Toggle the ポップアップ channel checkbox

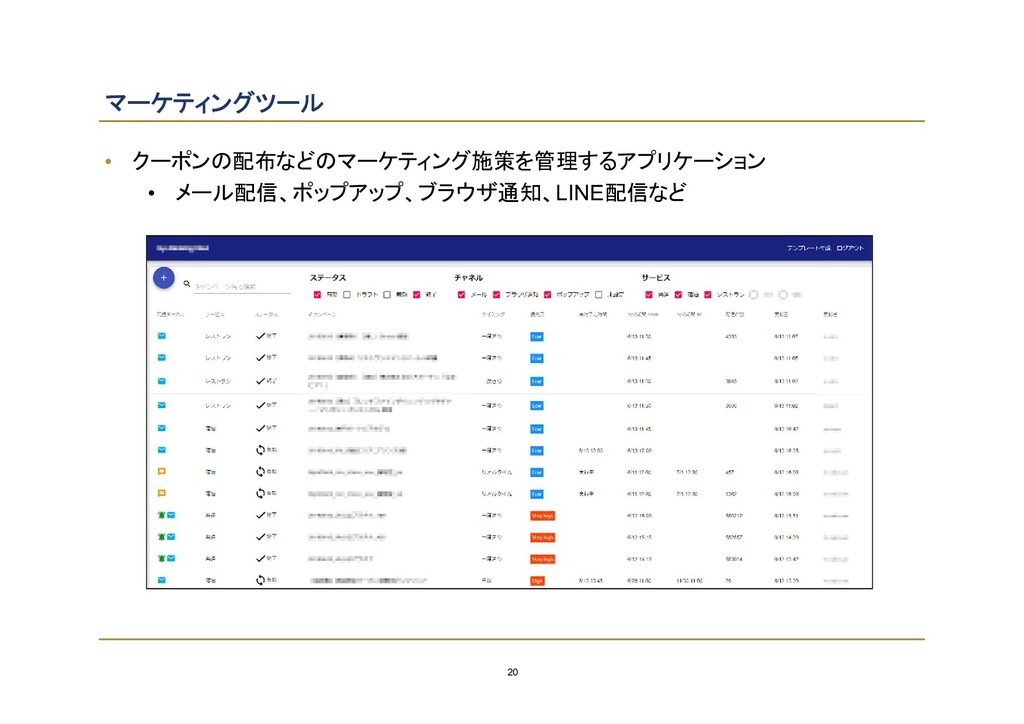point(547,295)
